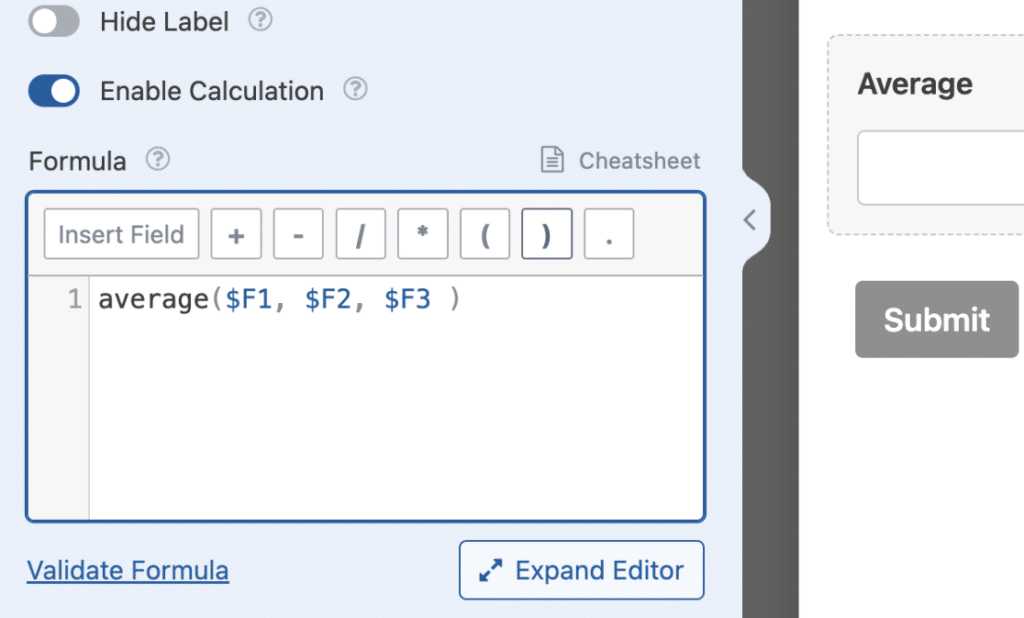The width and height of the screenshot is (1024, 618).
Task: Insert a decimal point from the toolbar
Action: coord(608,234)
